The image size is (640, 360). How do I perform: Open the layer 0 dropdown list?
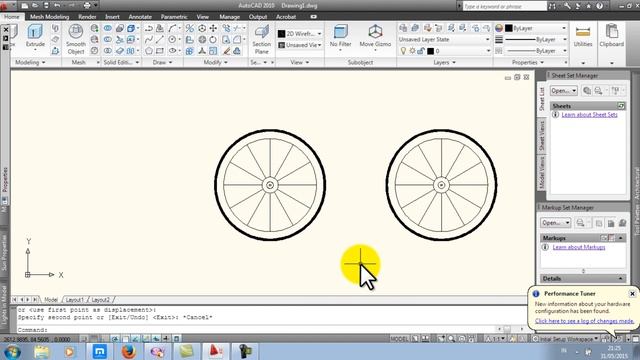point(488,51)
